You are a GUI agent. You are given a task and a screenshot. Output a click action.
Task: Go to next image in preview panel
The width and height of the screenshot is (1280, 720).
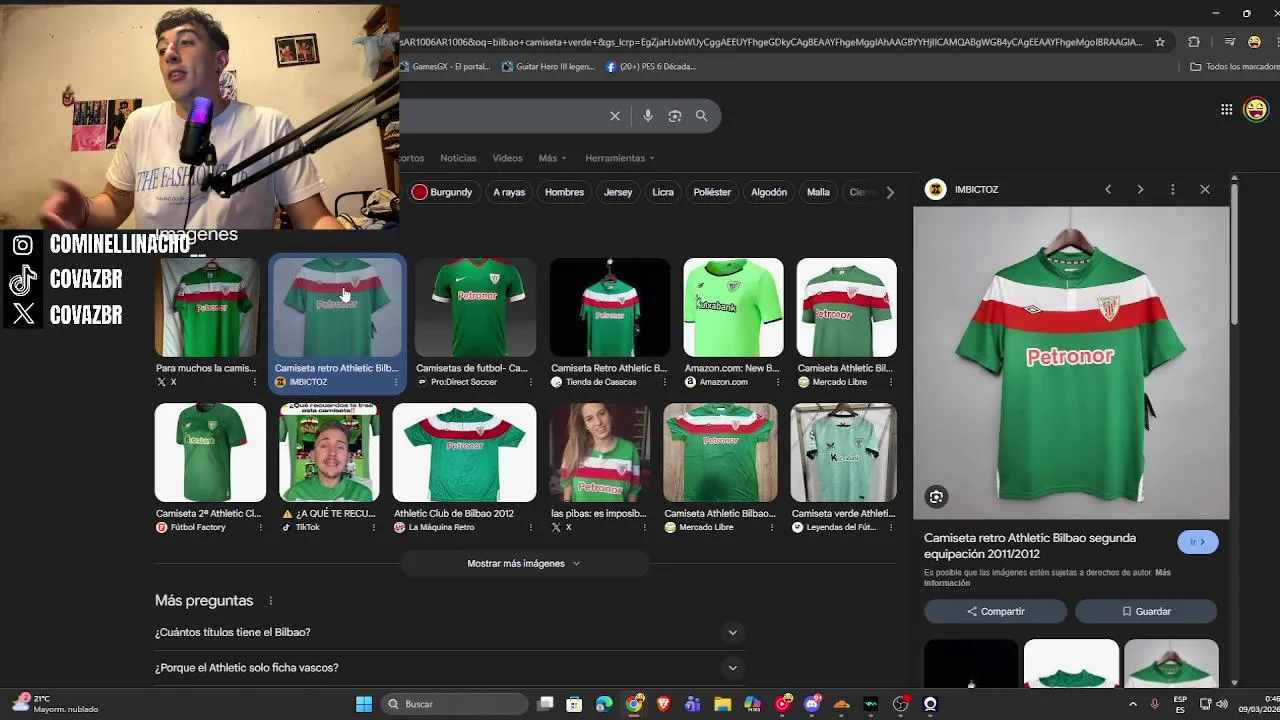click(x=1140, y=189)
